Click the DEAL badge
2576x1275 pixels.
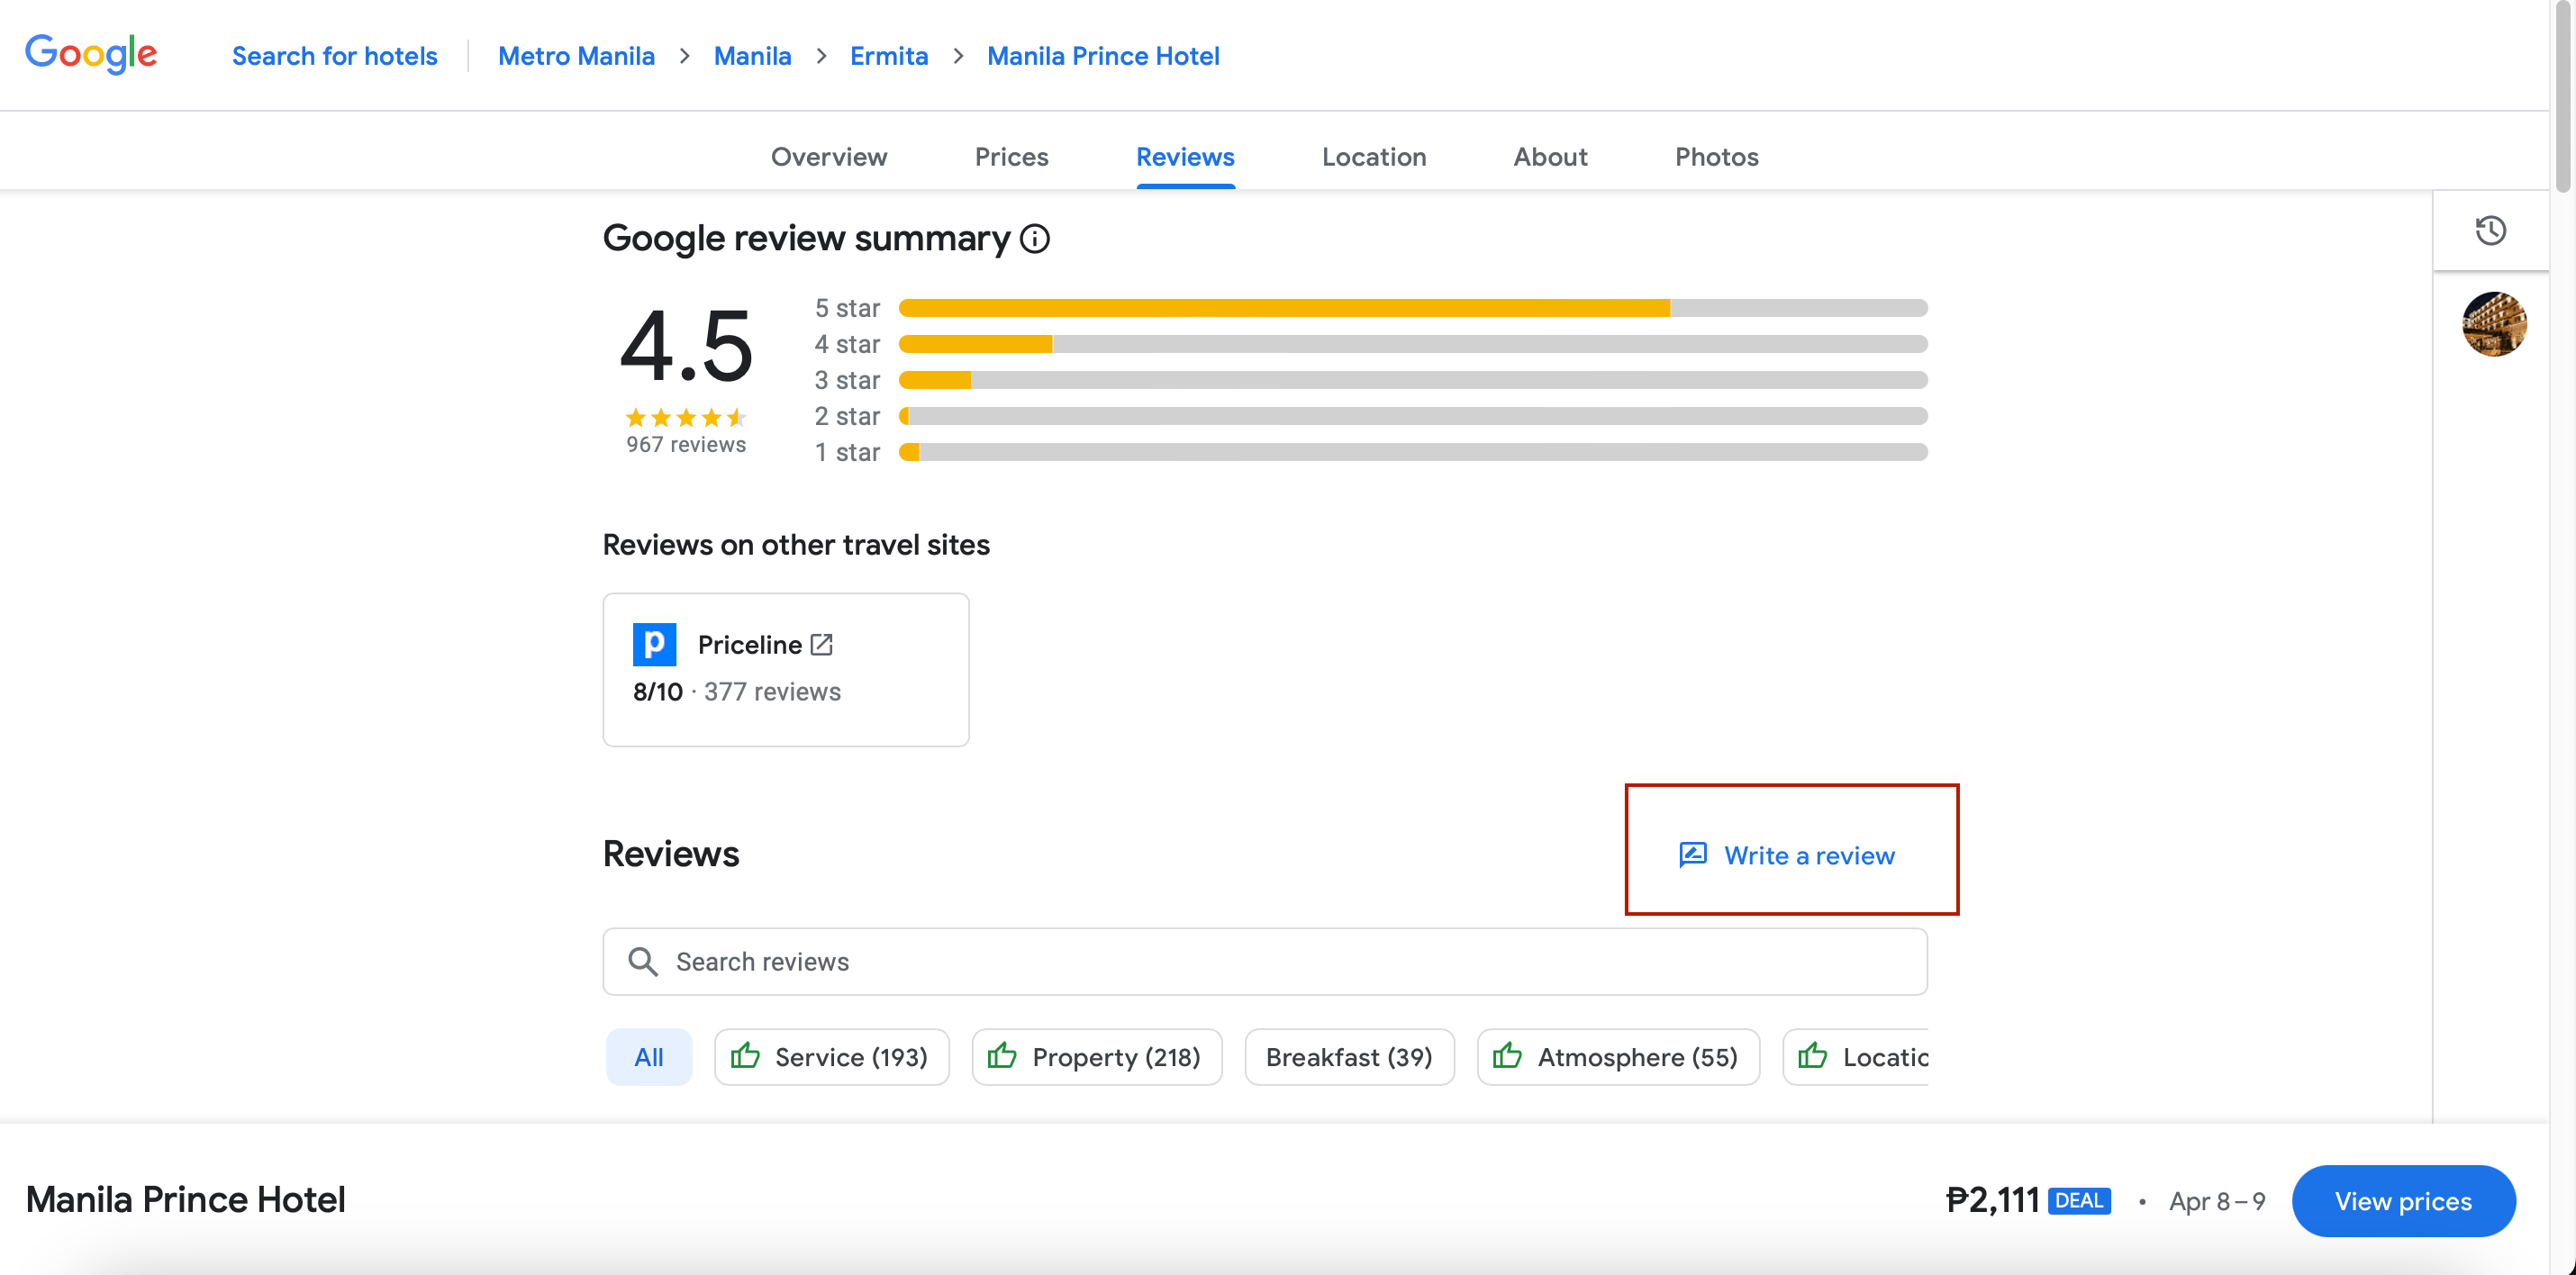(x=2079, y=1200)
